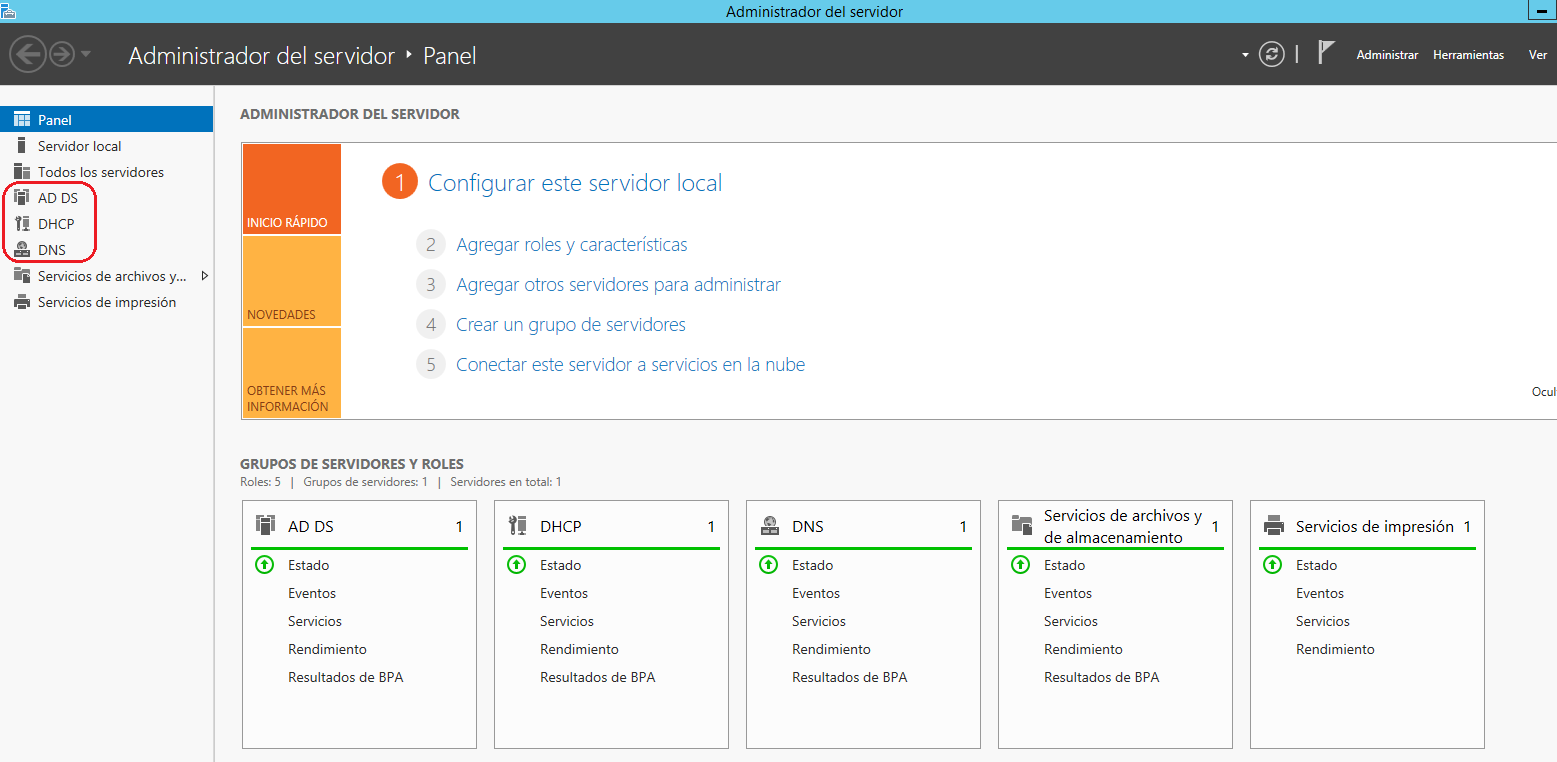The image size is (1557, 762).
Task: Open the notifications flag
Action: click(x=1326, y=53)
